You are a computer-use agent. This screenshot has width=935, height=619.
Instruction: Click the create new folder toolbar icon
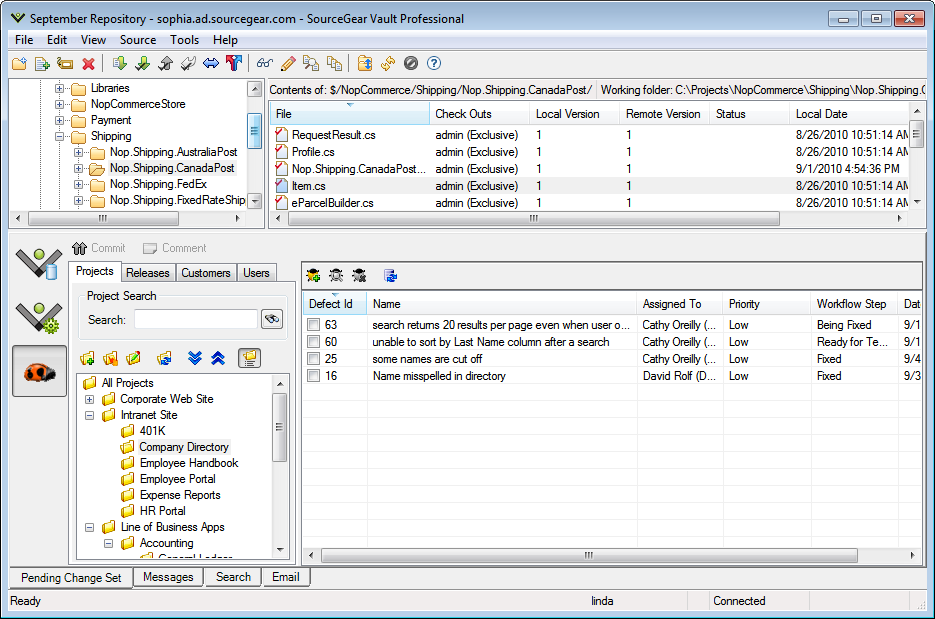click(19, 64)
